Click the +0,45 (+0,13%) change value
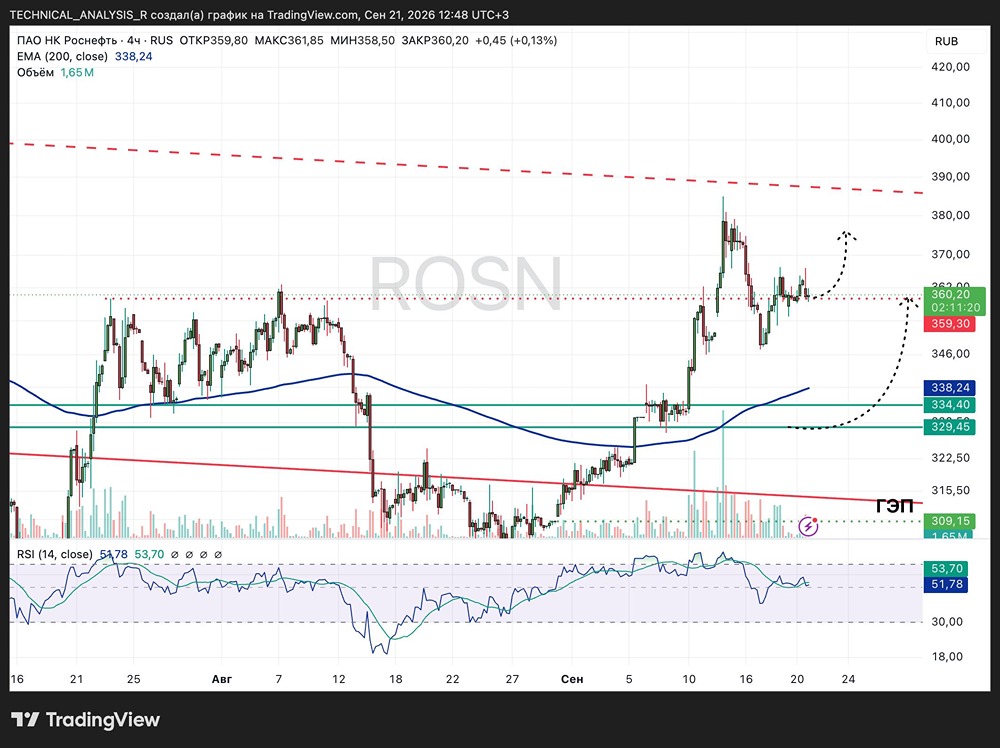The height and width of the screenshot is (748, 1000). [x=516, y=40]
